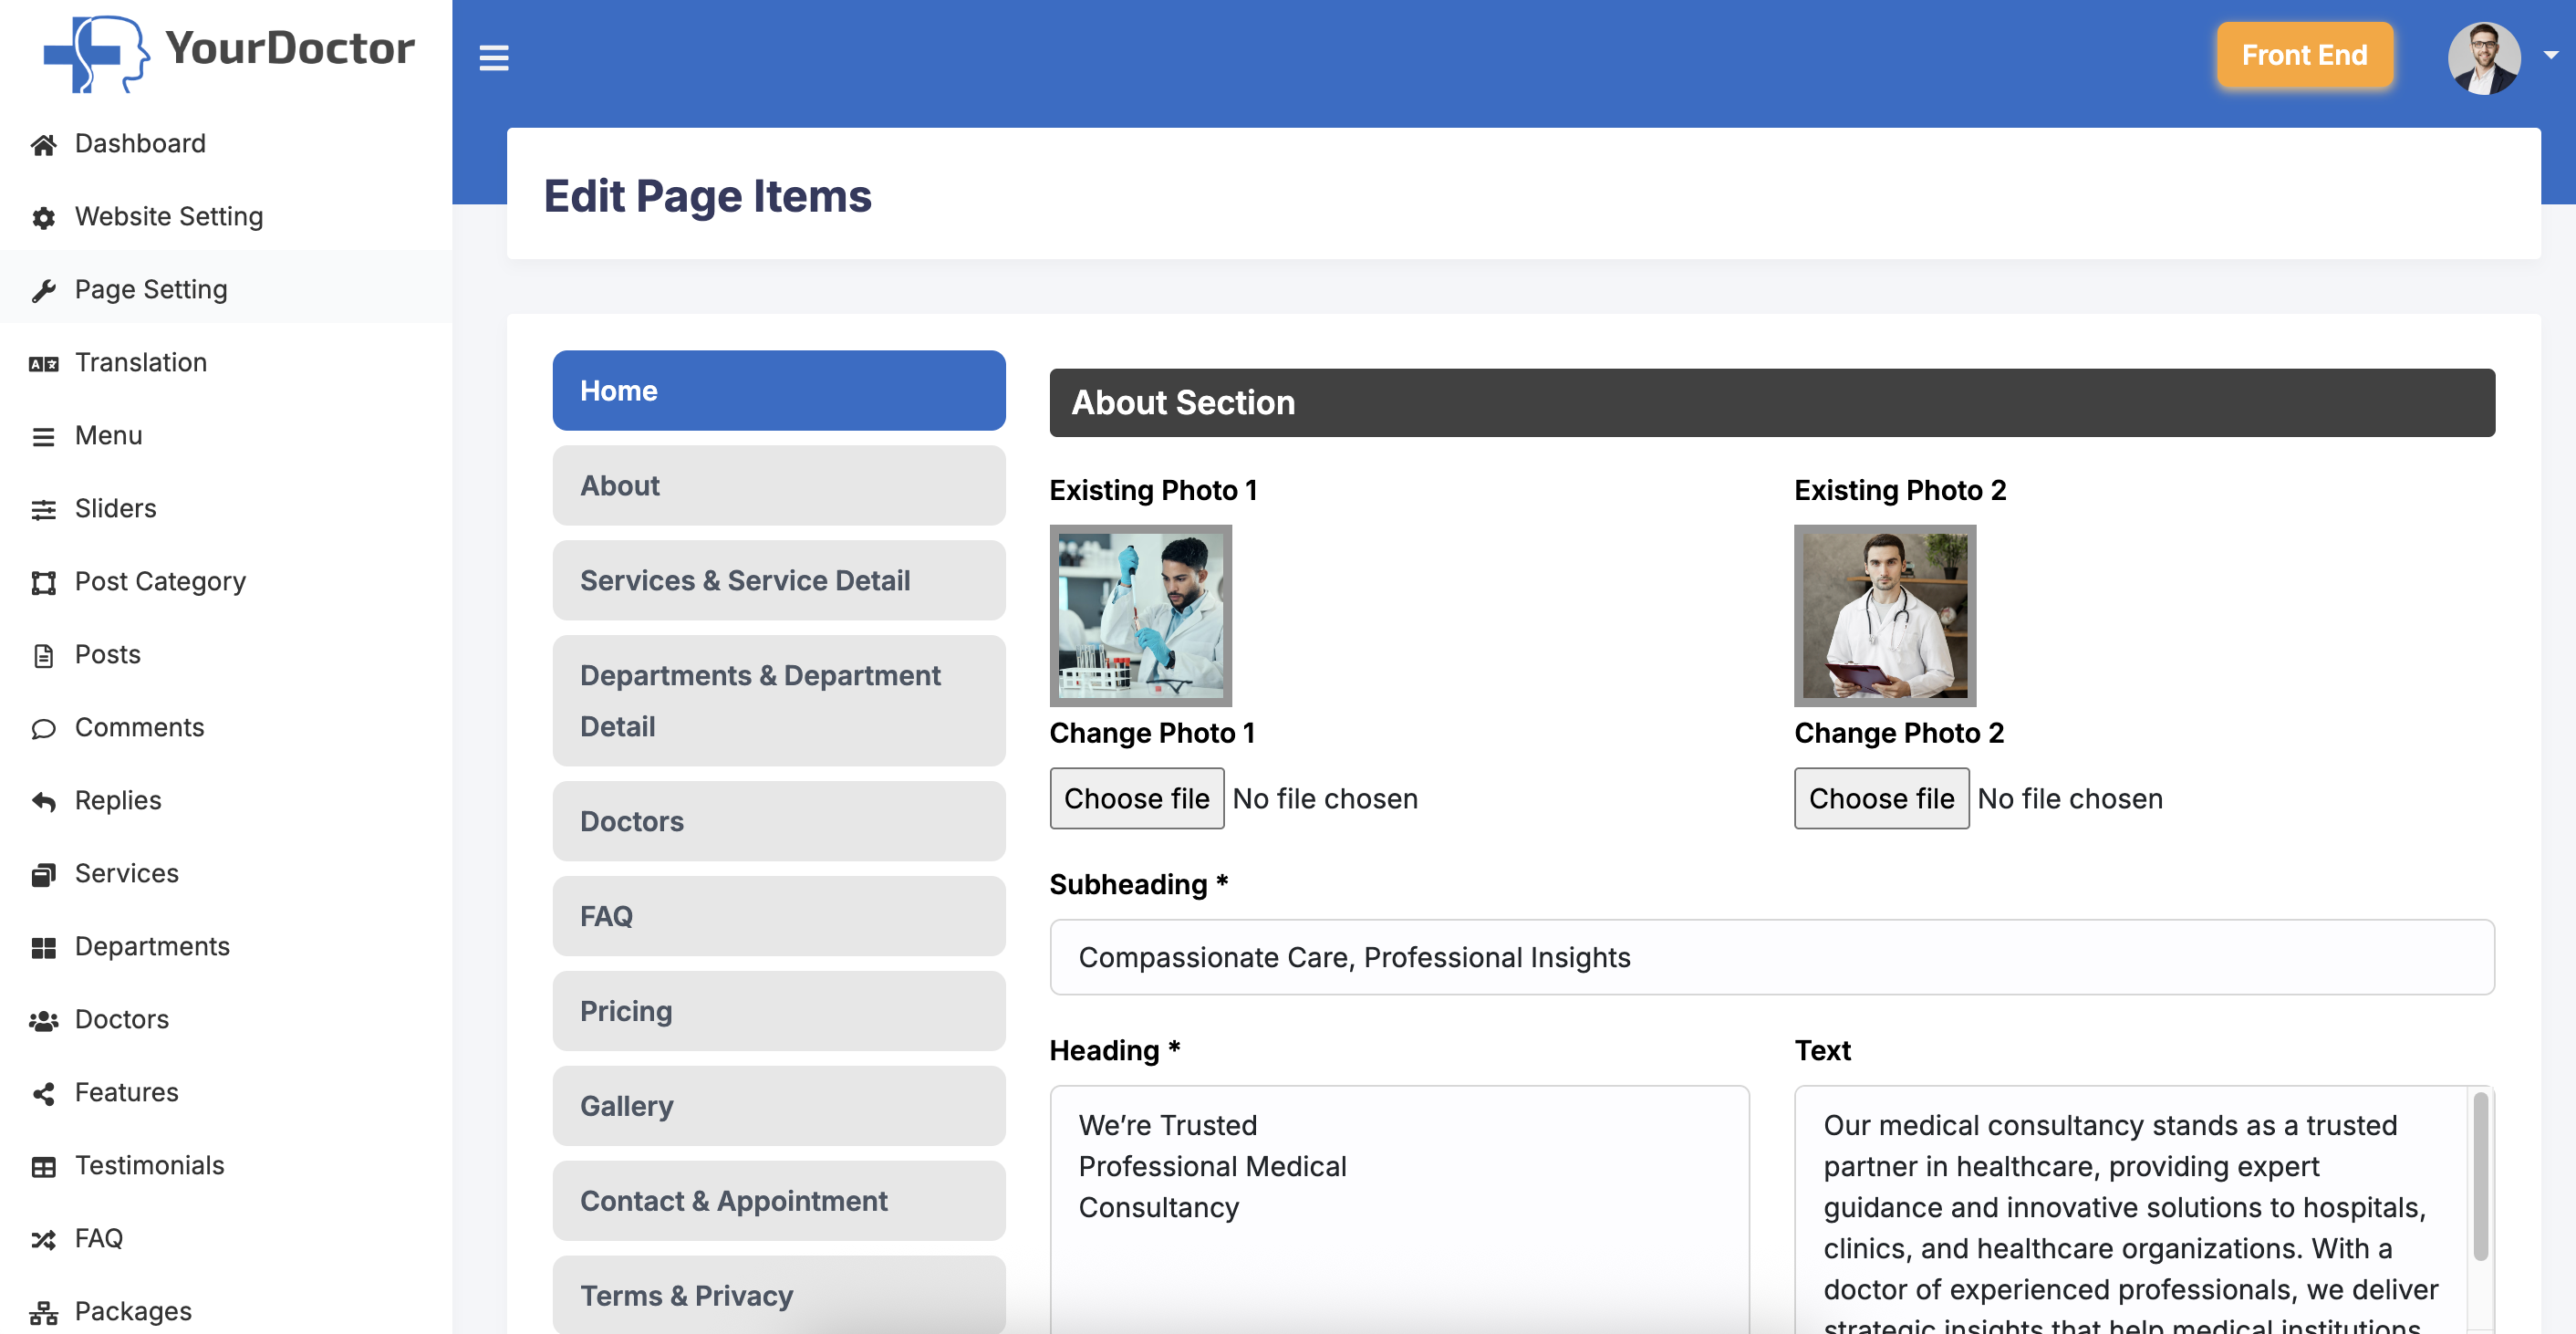The image size is (2576, 1334).
Task: Toggle sidebar with hamburger icon
Action: pos(494,58)
